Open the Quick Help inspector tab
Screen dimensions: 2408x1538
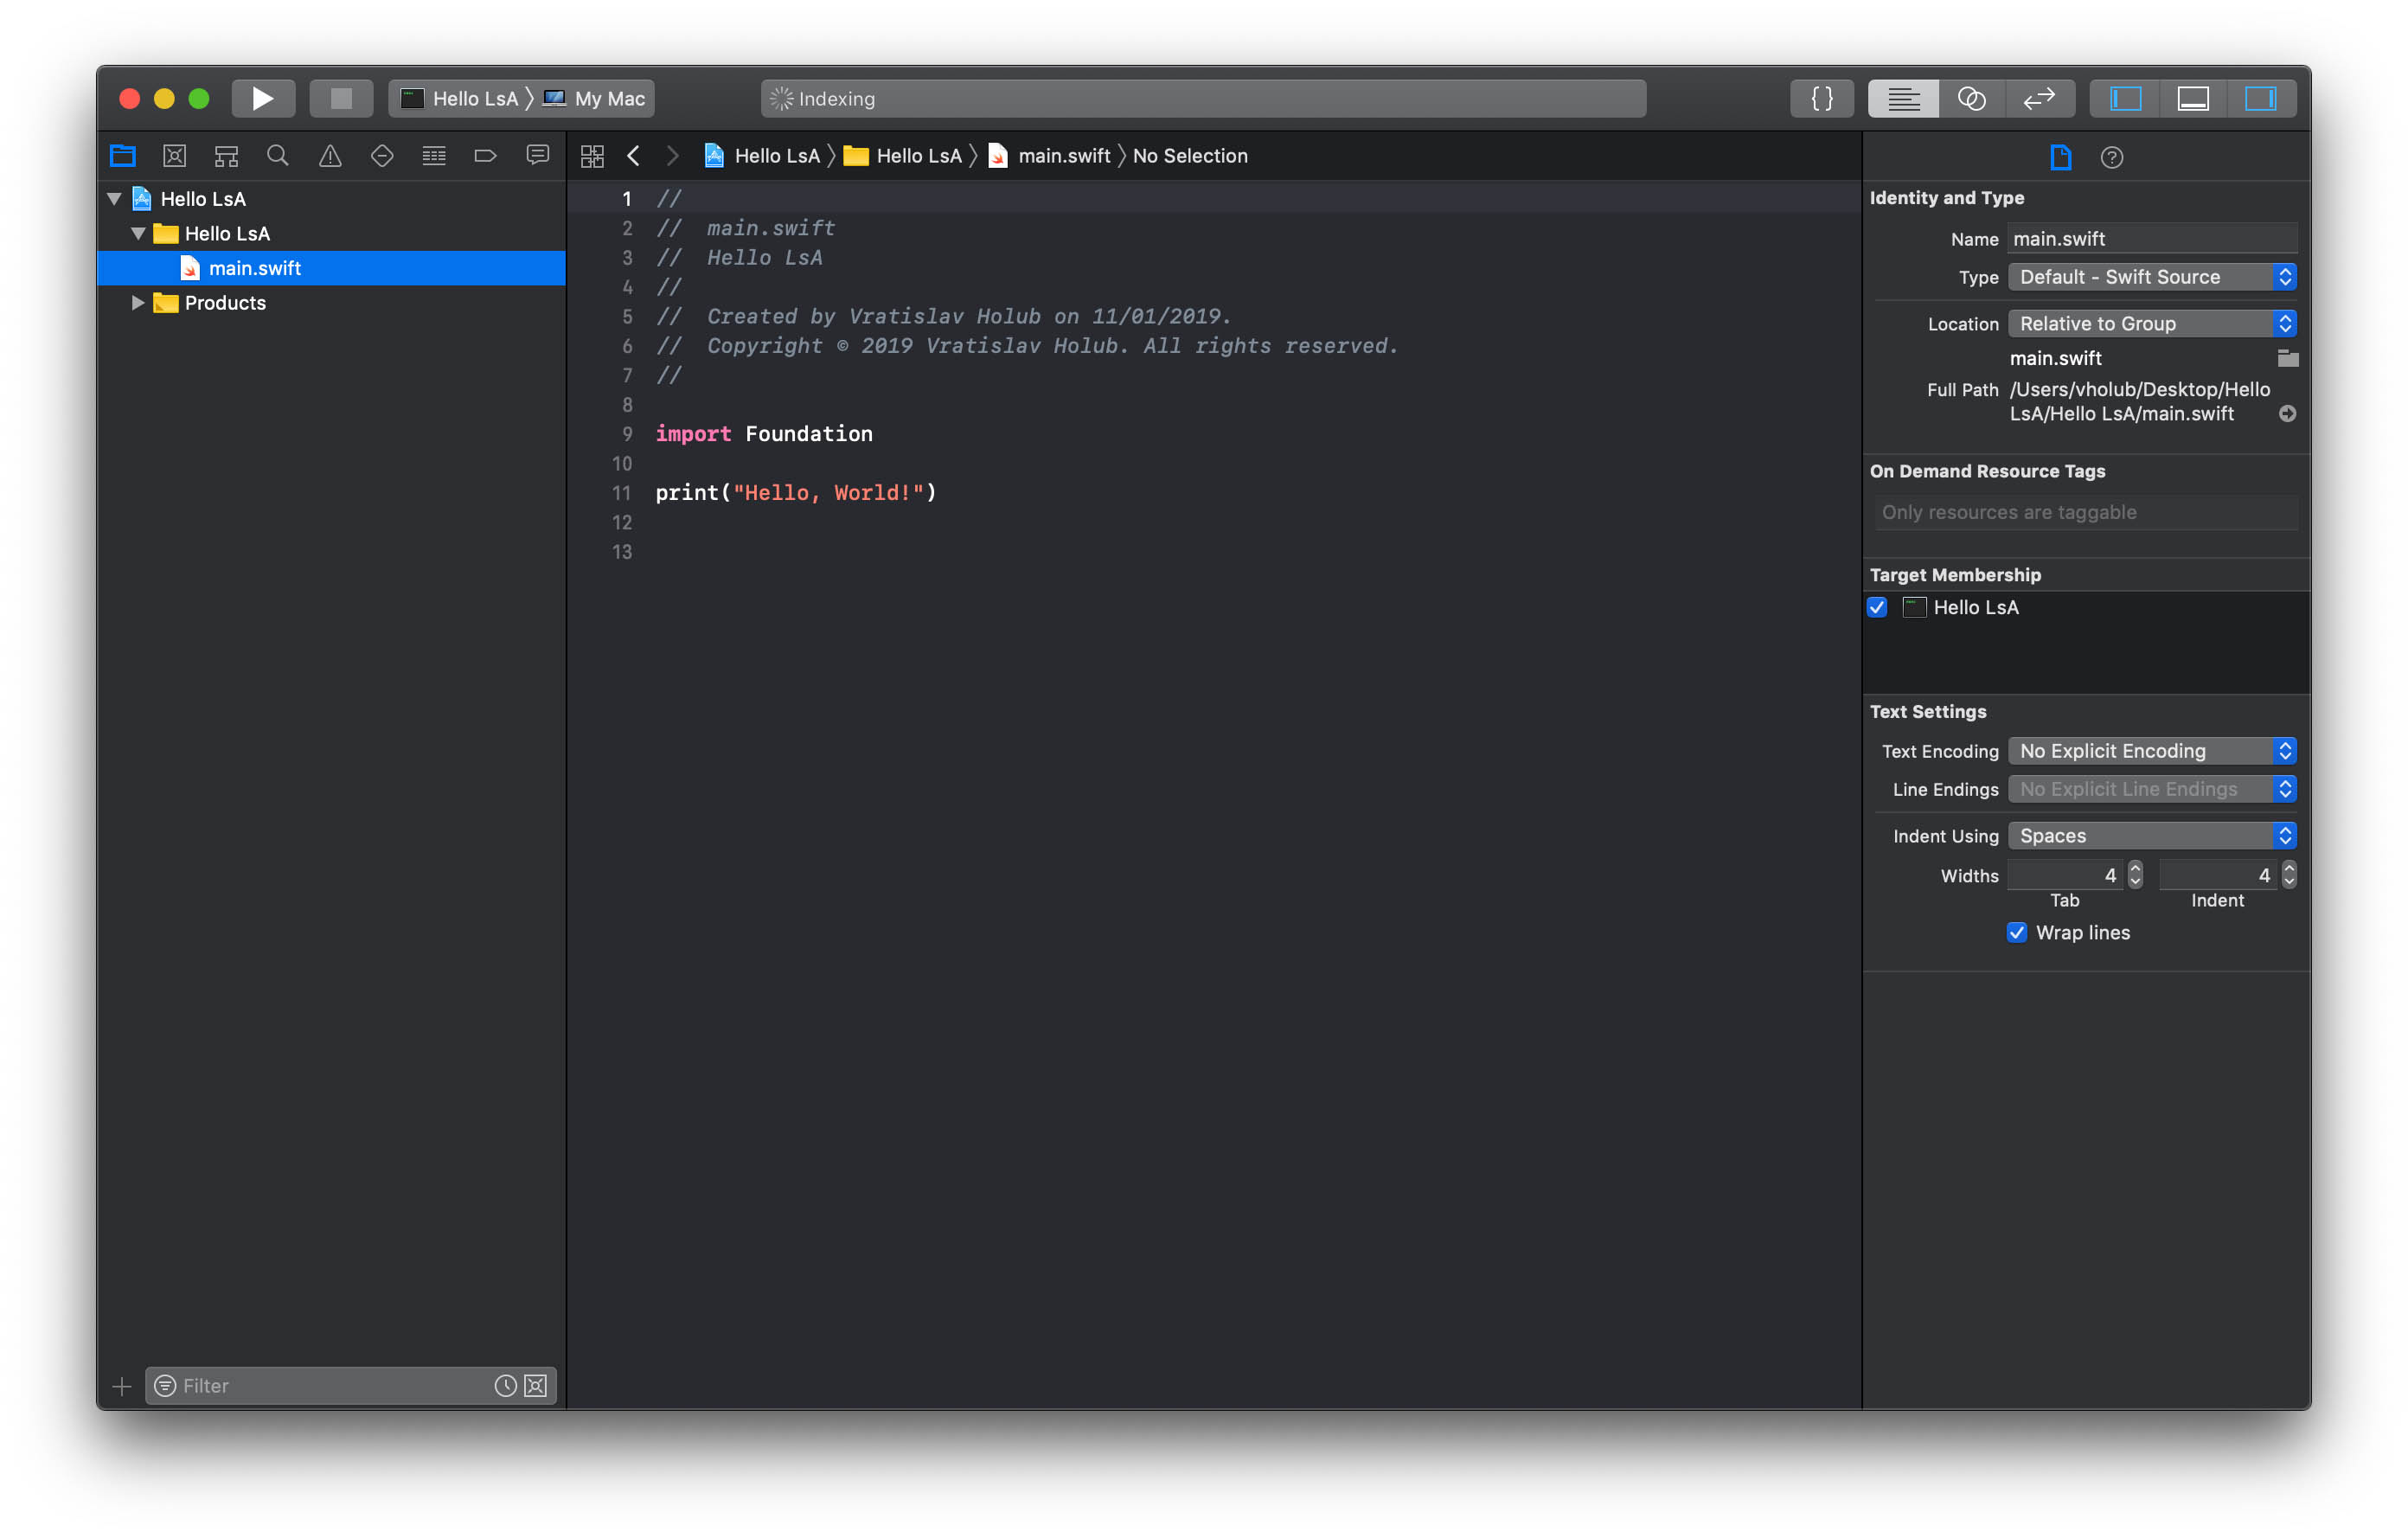click(2111, 157)
